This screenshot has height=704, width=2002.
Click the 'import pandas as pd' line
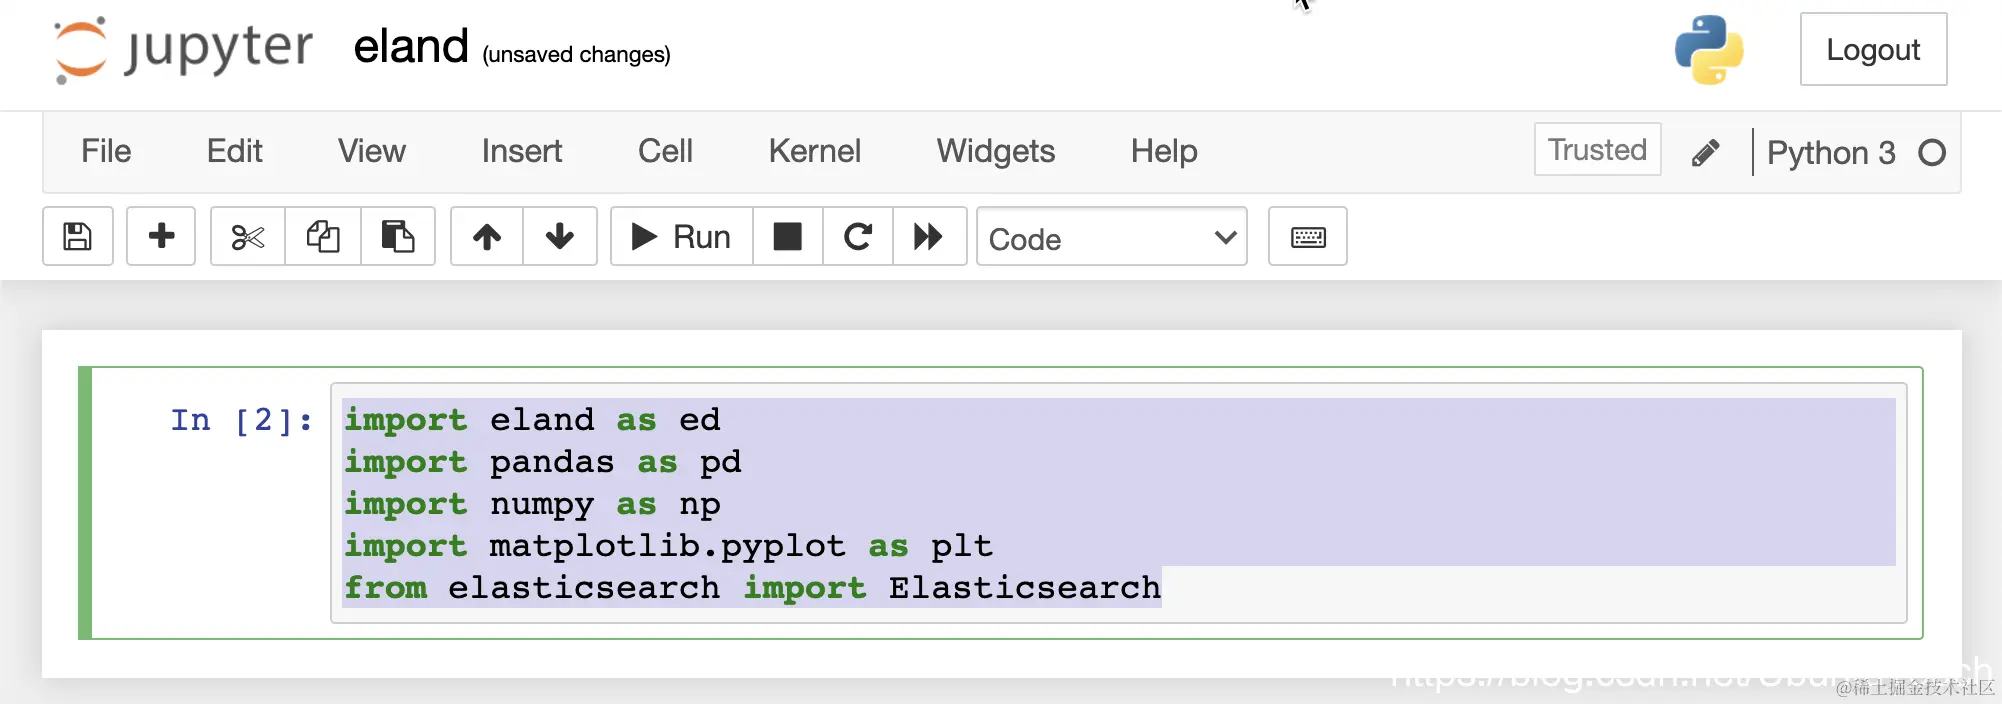pyautogui.click(x=543, y=462)
